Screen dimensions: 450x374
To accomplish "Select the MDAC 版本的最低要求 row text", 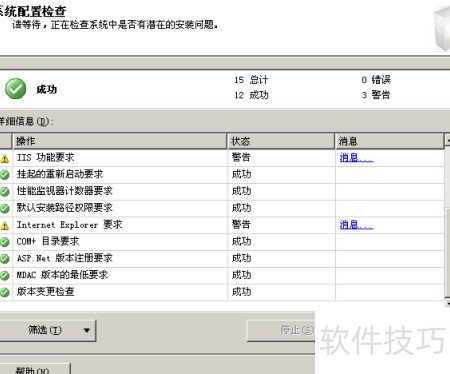I will click(x=62, y=275).
